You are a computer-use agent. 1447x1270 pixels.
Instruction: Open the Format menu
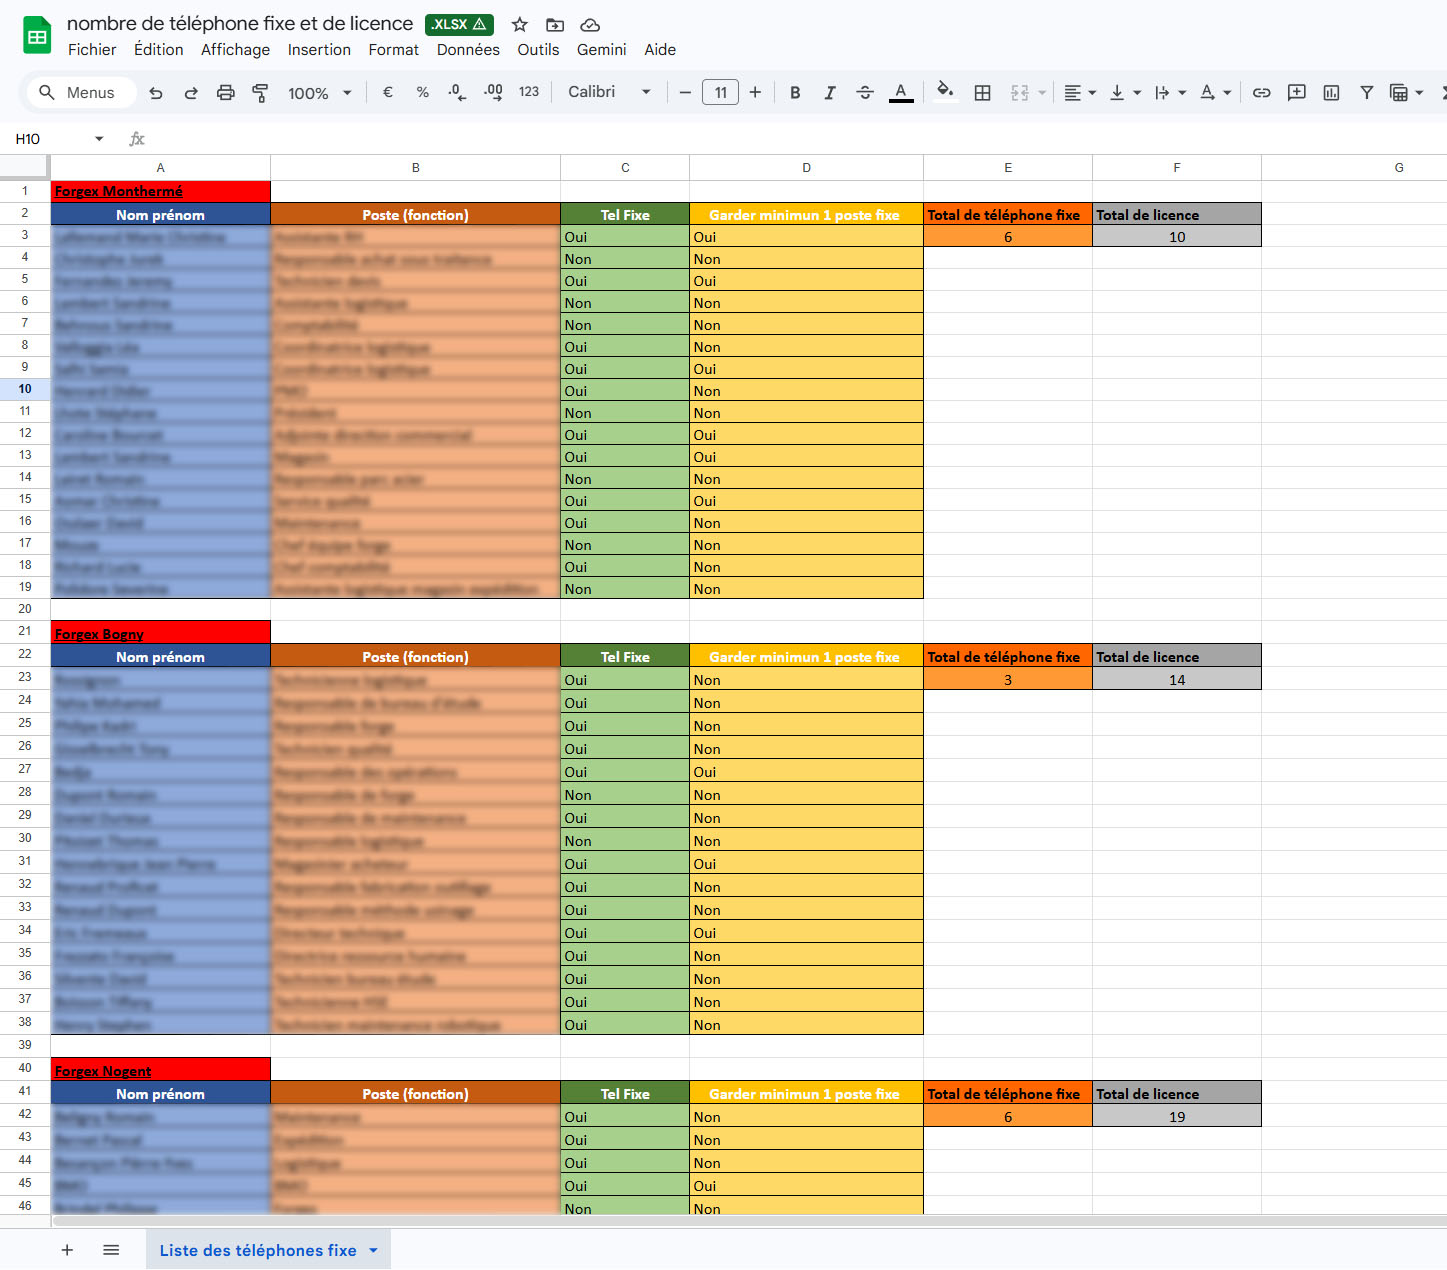tap(394, 50)
